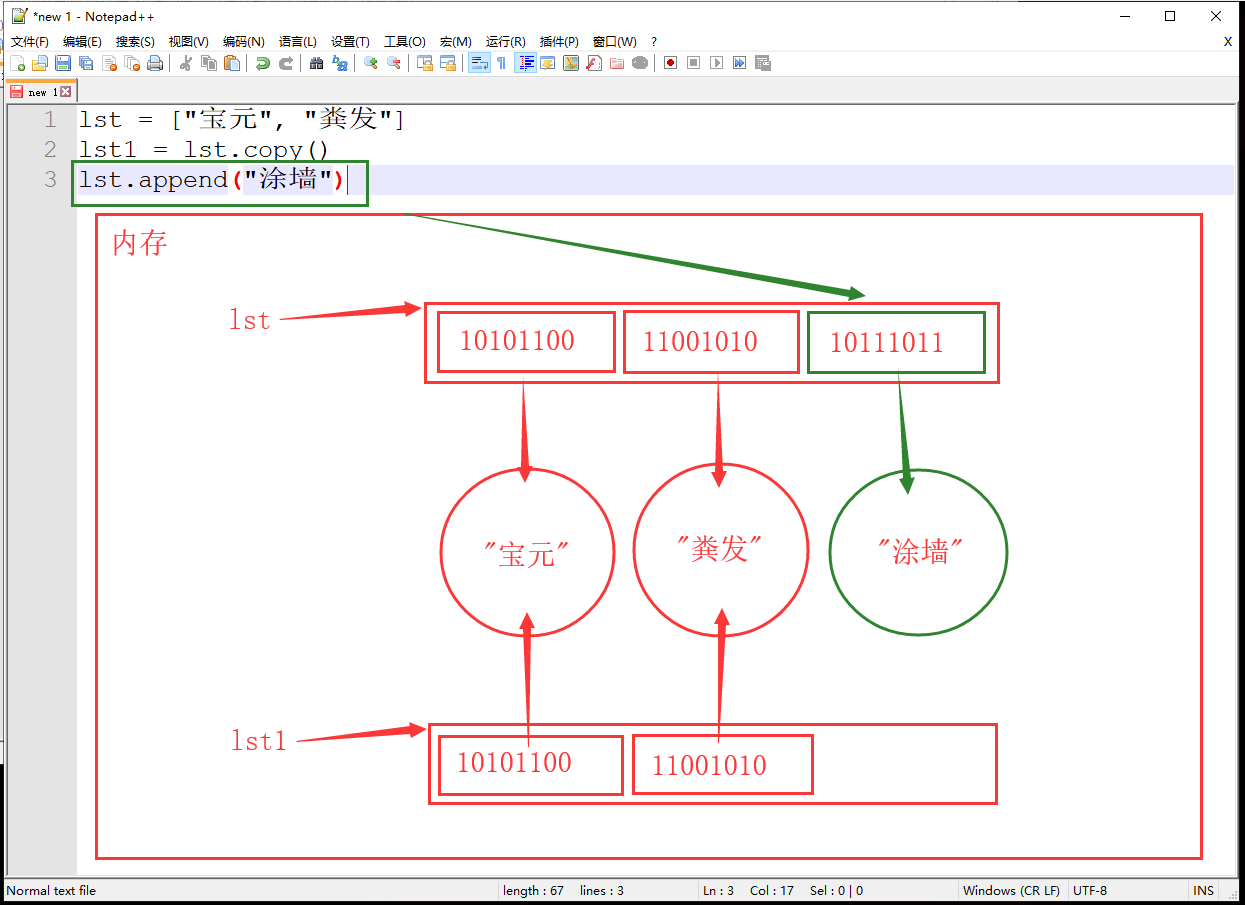Screen dimensions: 1245x905
Task: Click UTF-8 encoding in status bar
Action: tap(1090, 890)
